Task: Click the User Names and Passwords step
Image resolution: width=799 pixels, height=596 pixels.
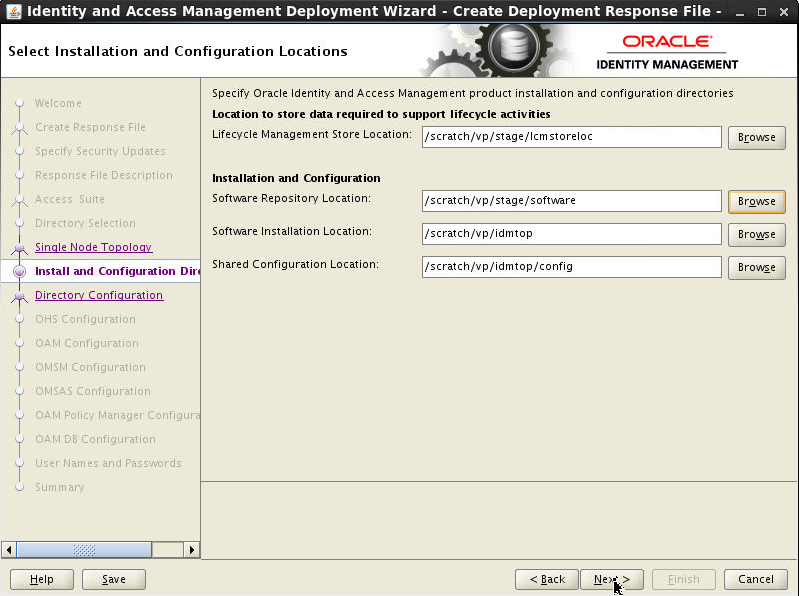Action: 108,463
